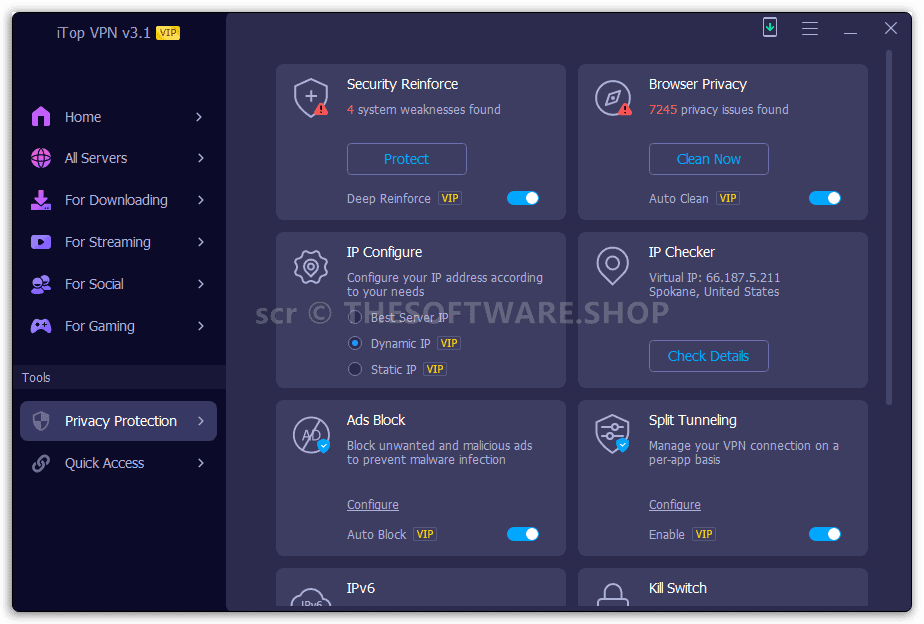Click the Ads Block AD icon
This screenshot has width=924, height=624.
coord(311,435)
